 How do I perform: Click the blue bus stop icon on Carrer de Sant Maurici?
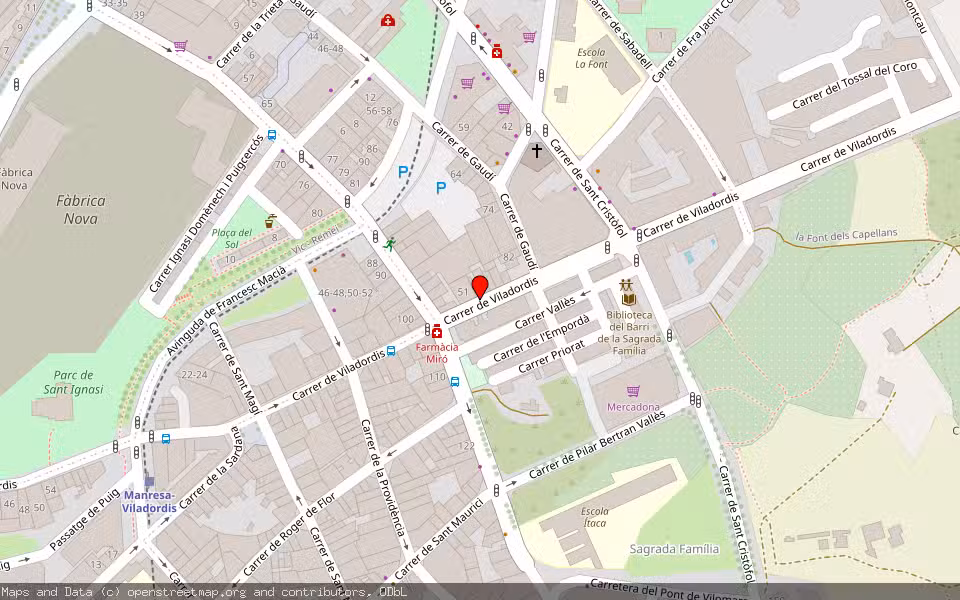[x=455, y=383]
